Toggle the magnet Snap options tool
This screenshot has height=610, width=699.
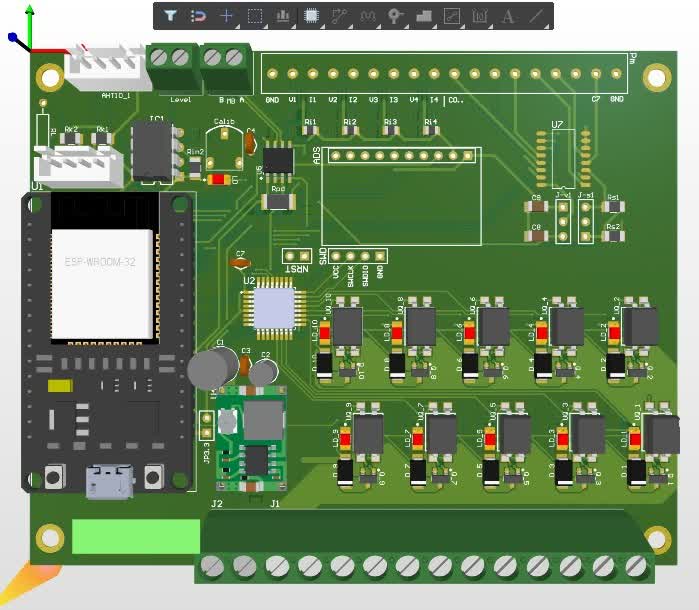click(x=198, y=16)
